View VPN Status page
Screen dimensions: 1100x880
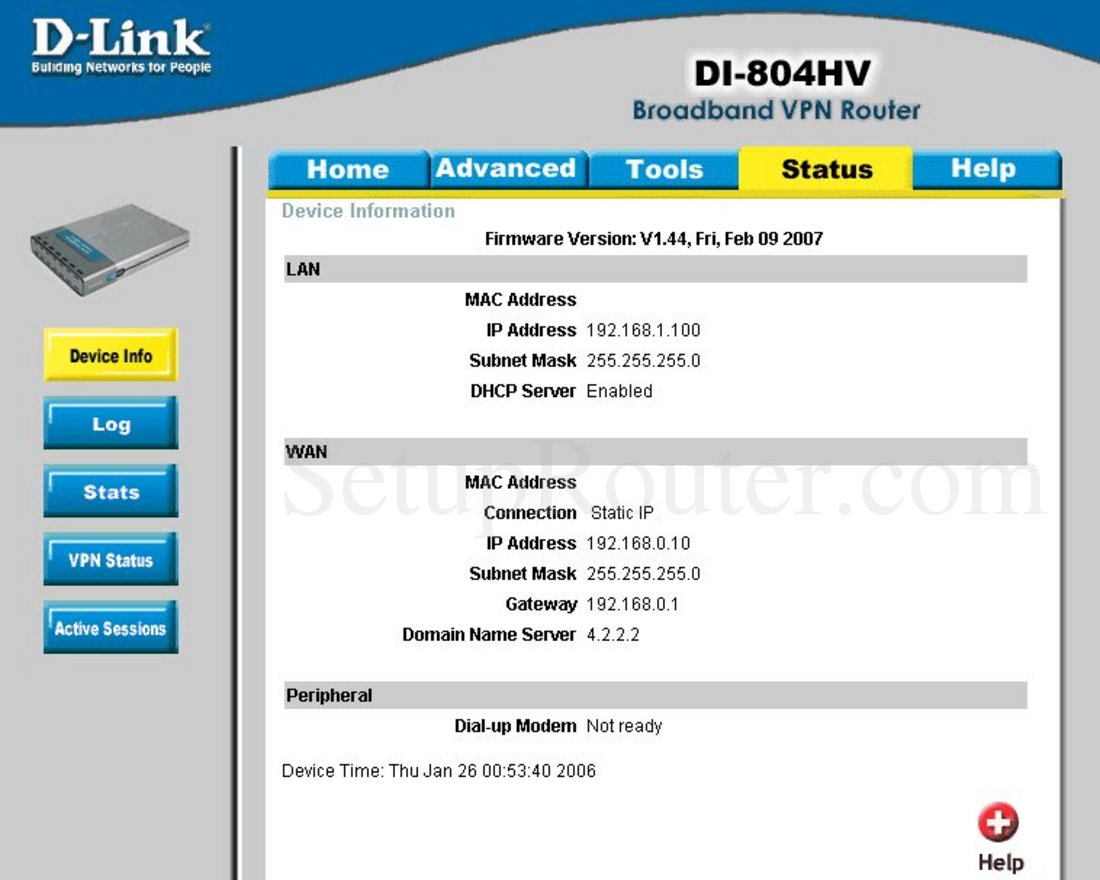point(111,559)
